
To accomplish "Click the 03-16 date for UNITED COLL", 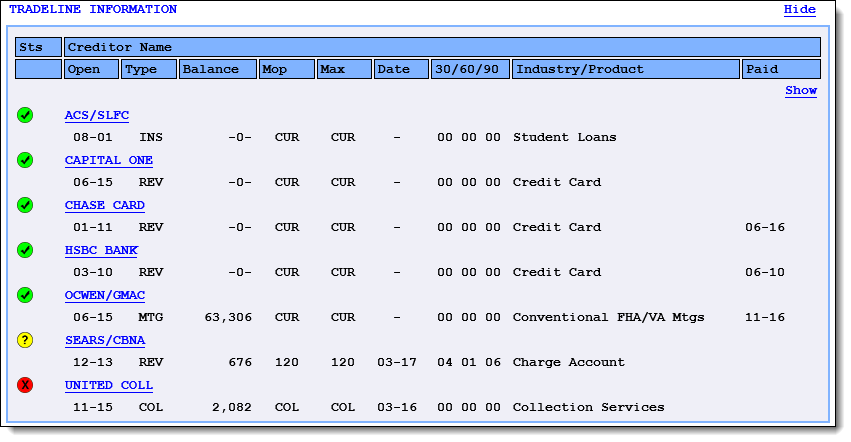I will pyautogui.click(x=397, y=408).
